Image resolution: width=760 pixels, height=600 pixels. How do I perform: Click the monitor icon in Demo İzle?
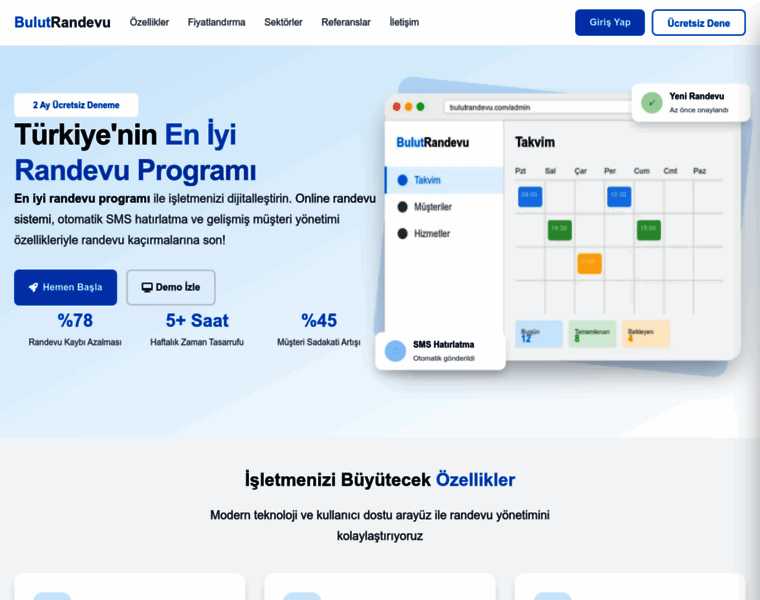click(x=147, y=287)
